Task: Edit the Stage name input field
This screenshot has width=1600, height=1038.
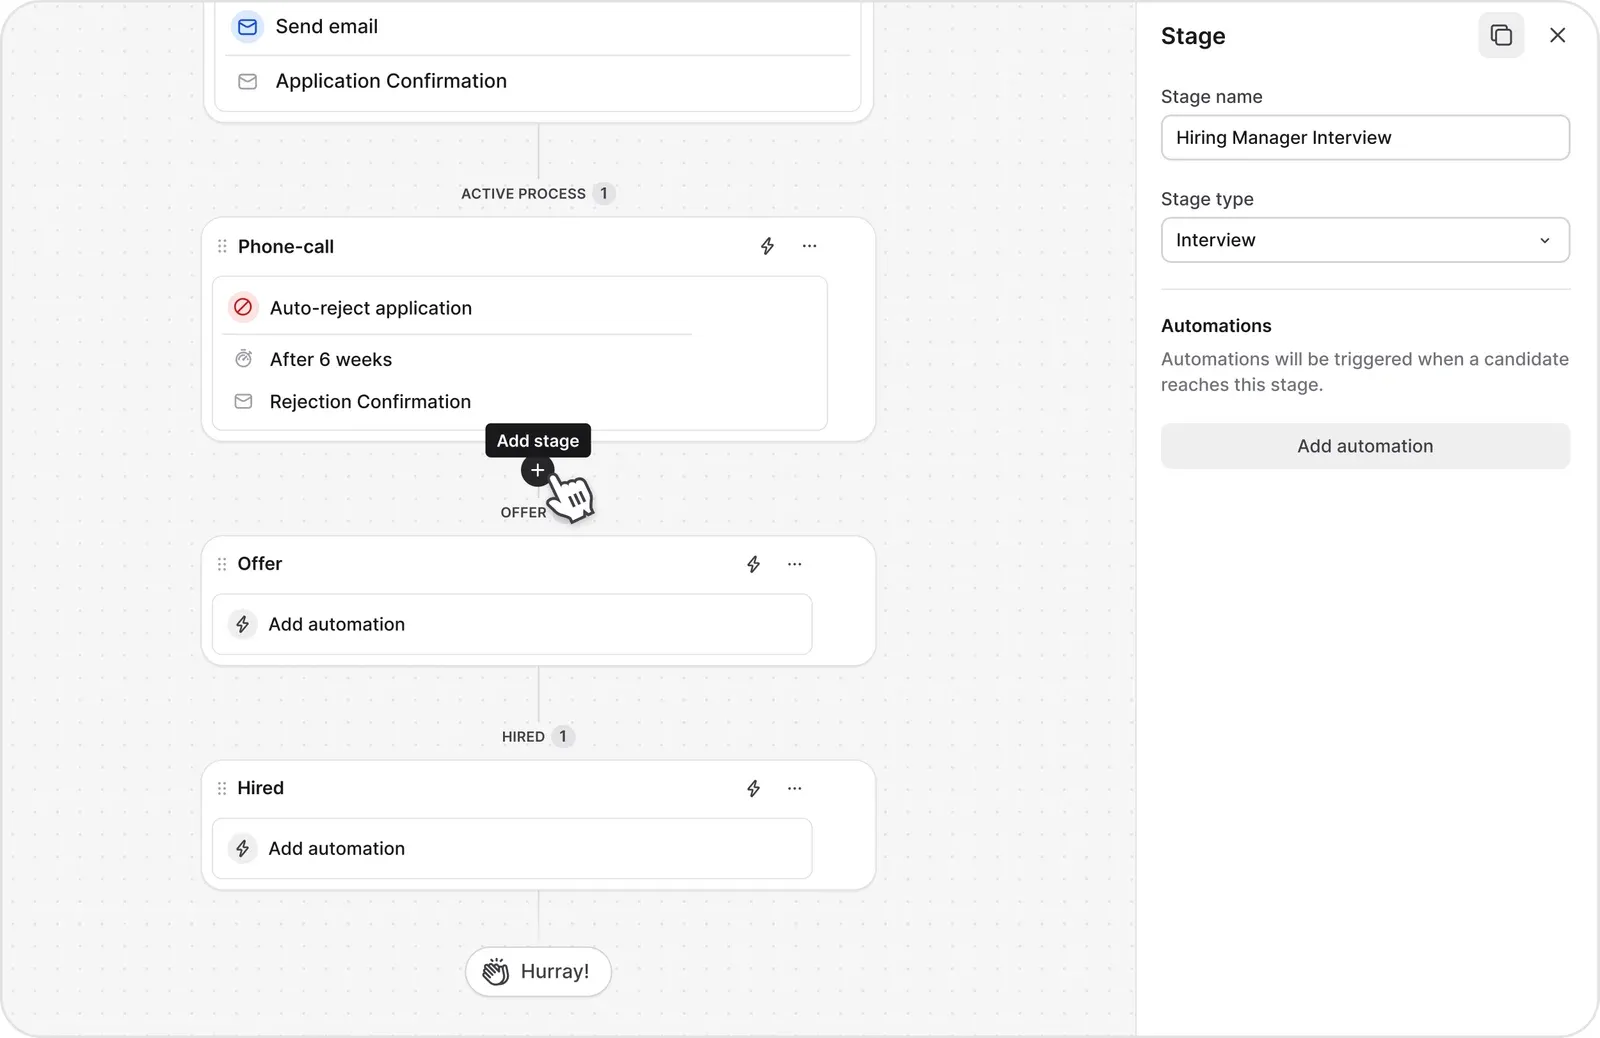Action: coord(1365,137)
